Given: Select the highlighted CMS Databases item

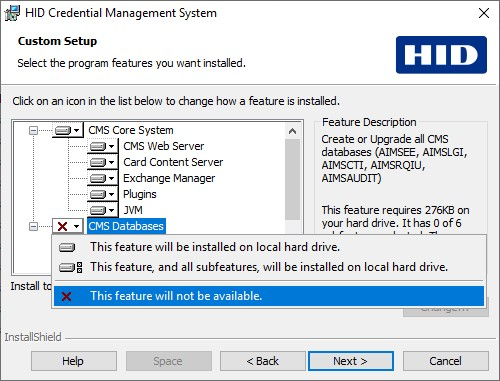Looking at the screenshot, I should 126,226.
